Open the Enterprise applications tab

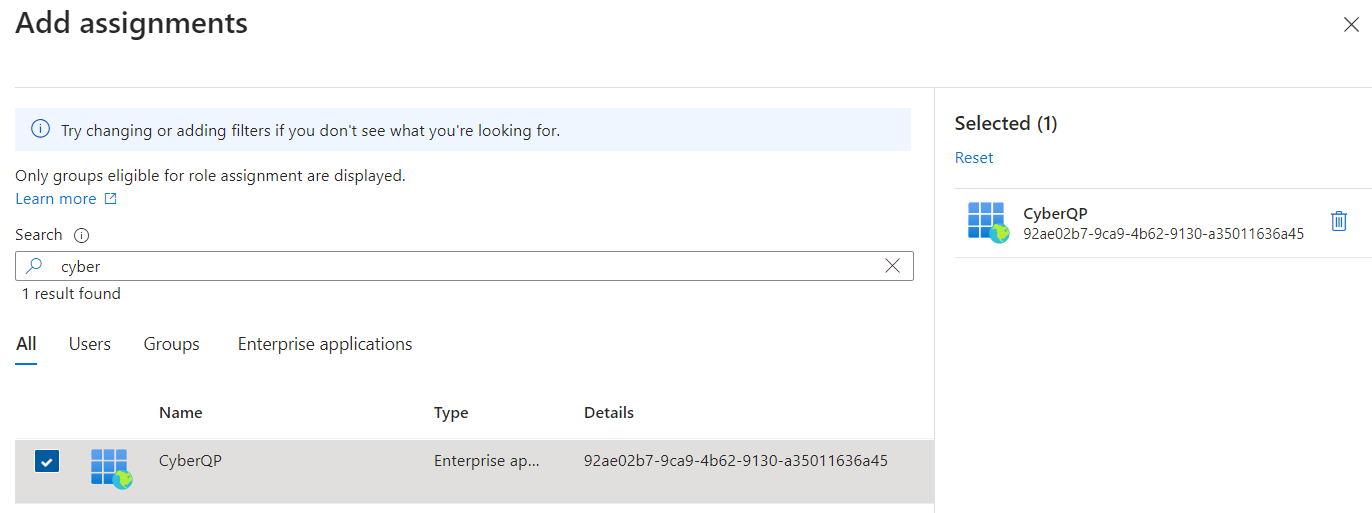click(x=325, y=344)
